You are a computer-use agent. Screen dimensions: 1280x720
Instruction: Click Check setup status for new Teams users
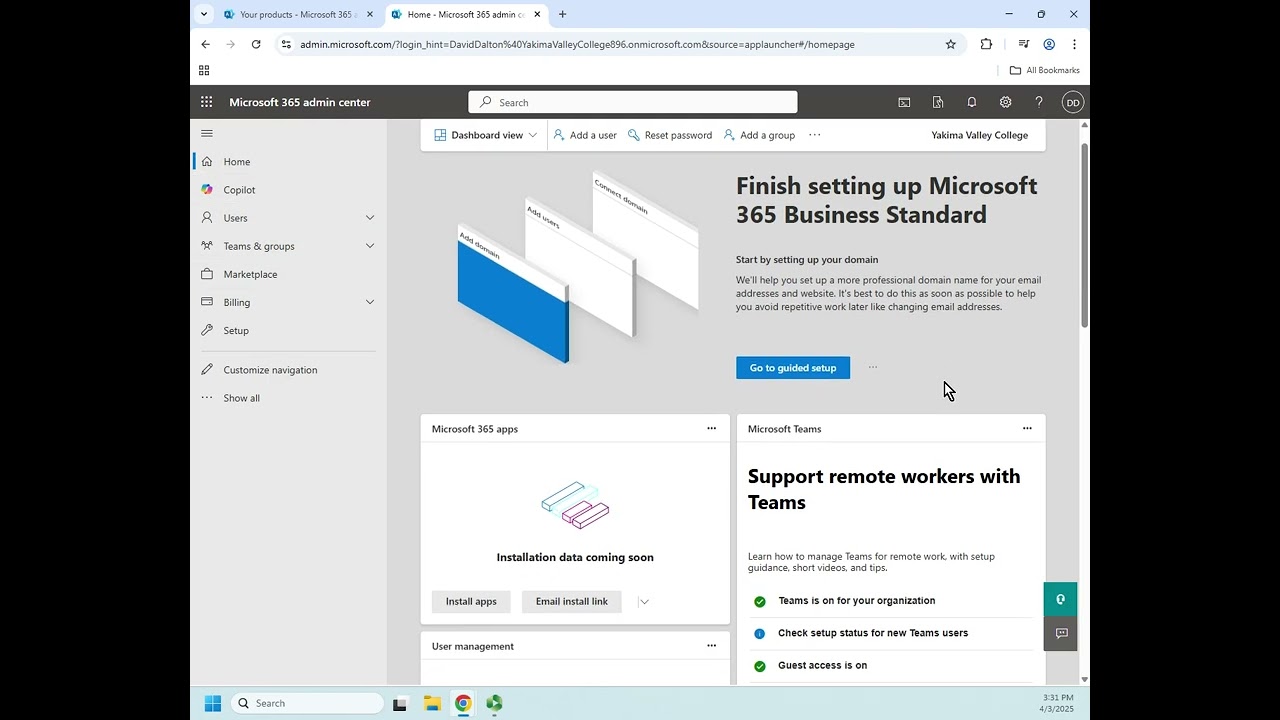tap(873, 633)
